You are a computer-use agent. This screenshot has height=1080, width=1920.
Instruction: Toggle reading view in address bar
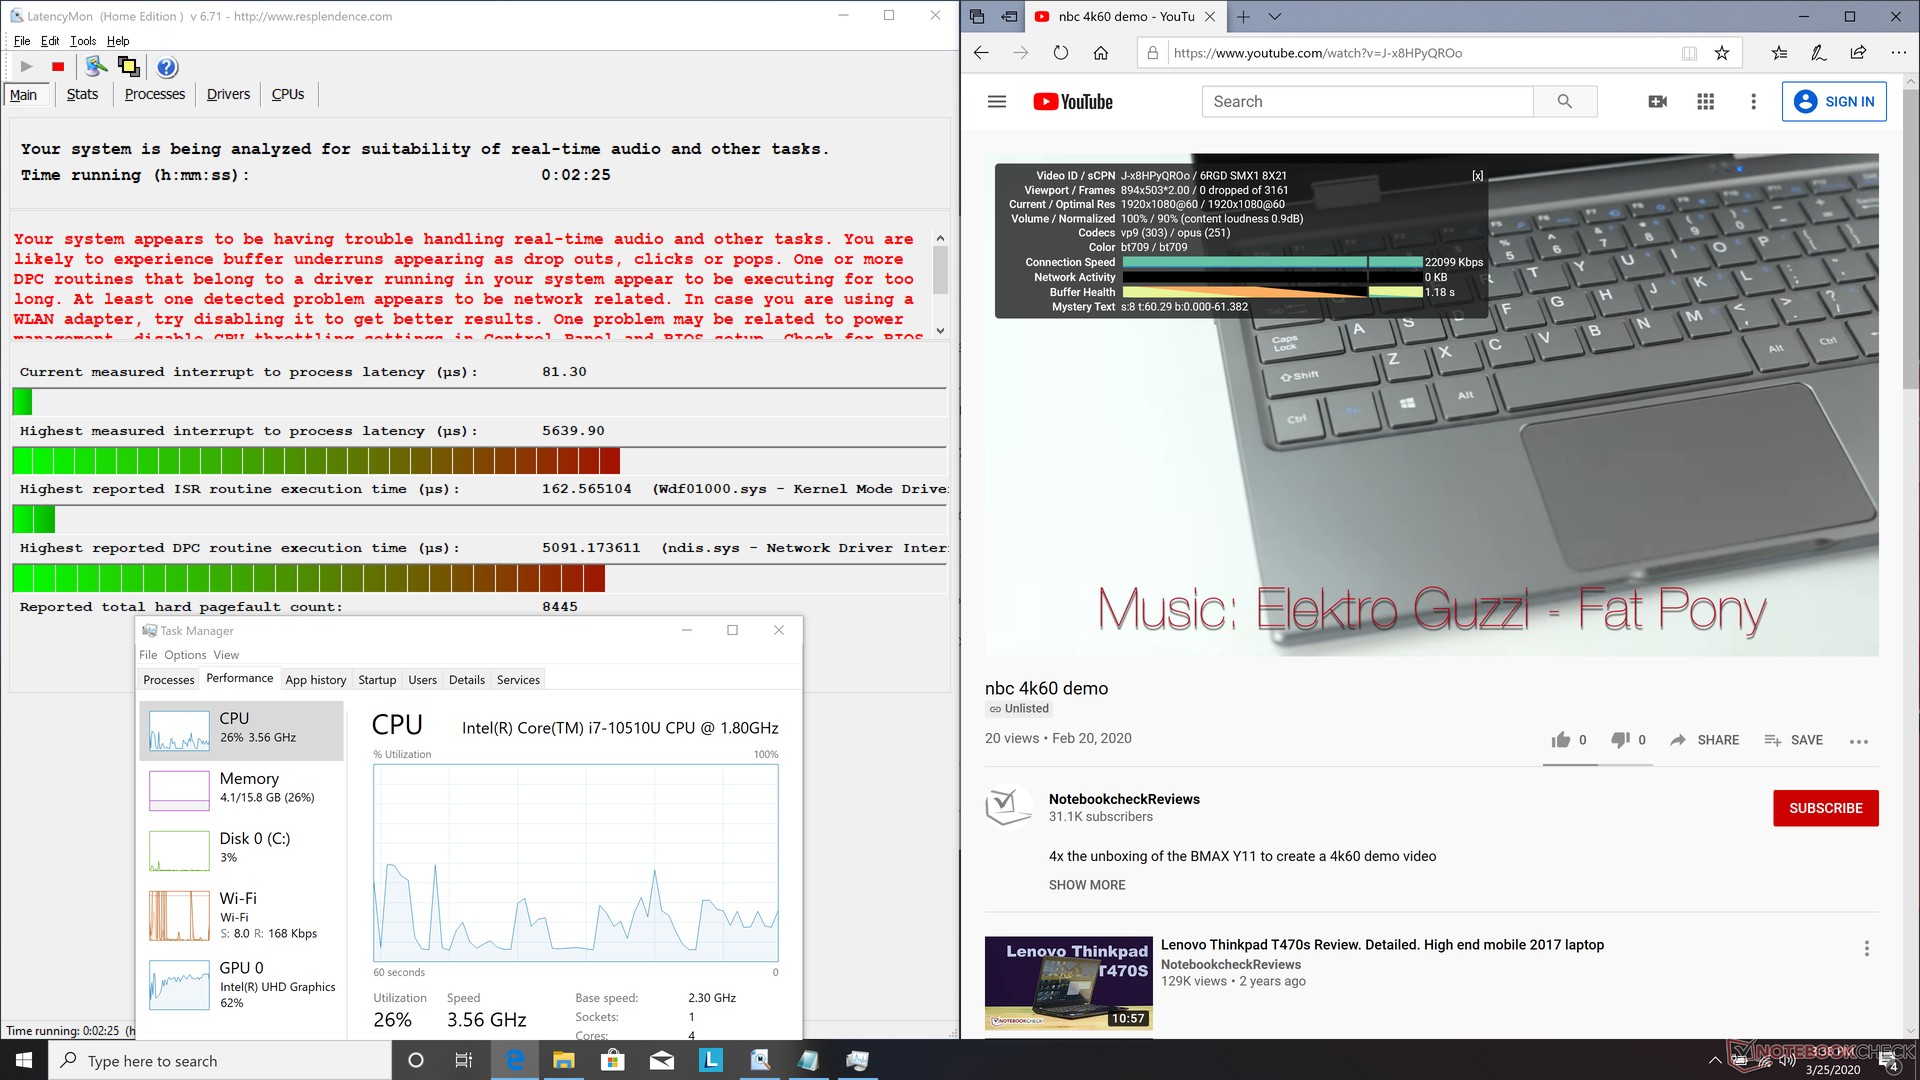pyautogui.click(x=1688, y=53)
